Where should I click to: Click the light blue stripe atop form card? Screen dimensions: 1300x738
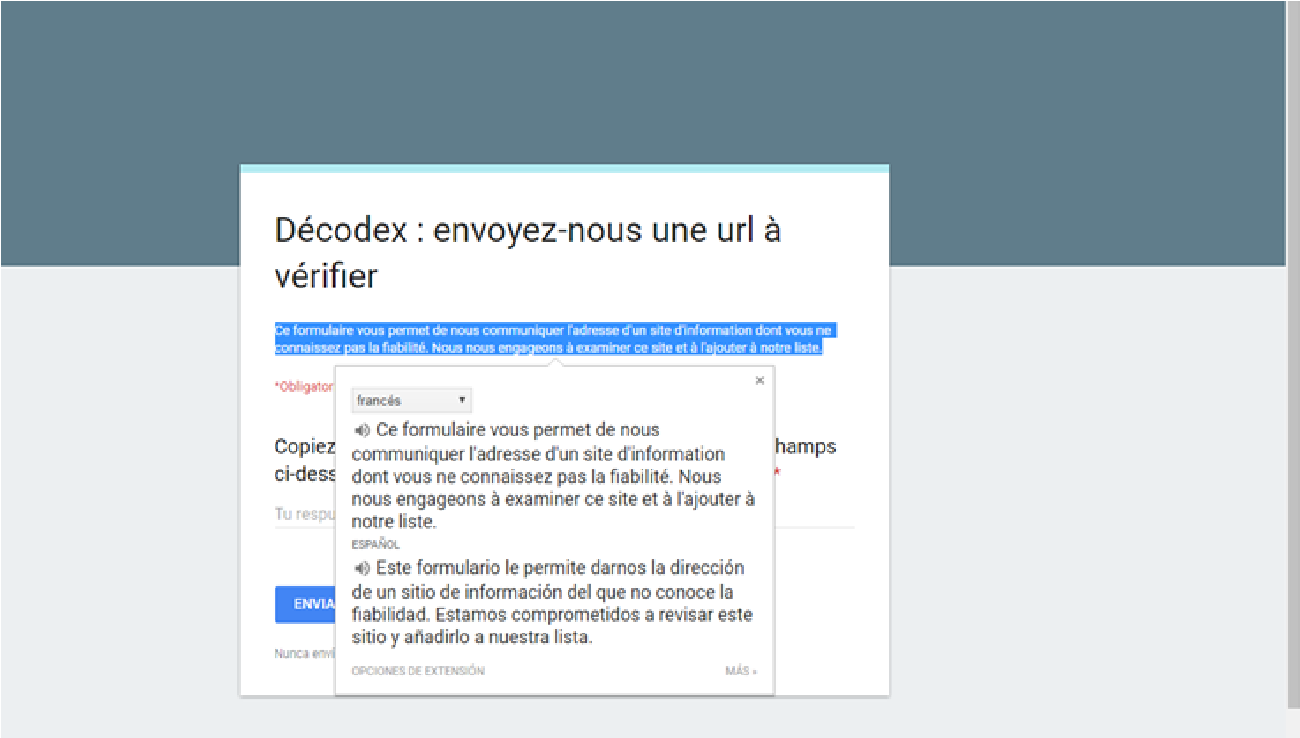pyautogui.click(x=564, y=169)
